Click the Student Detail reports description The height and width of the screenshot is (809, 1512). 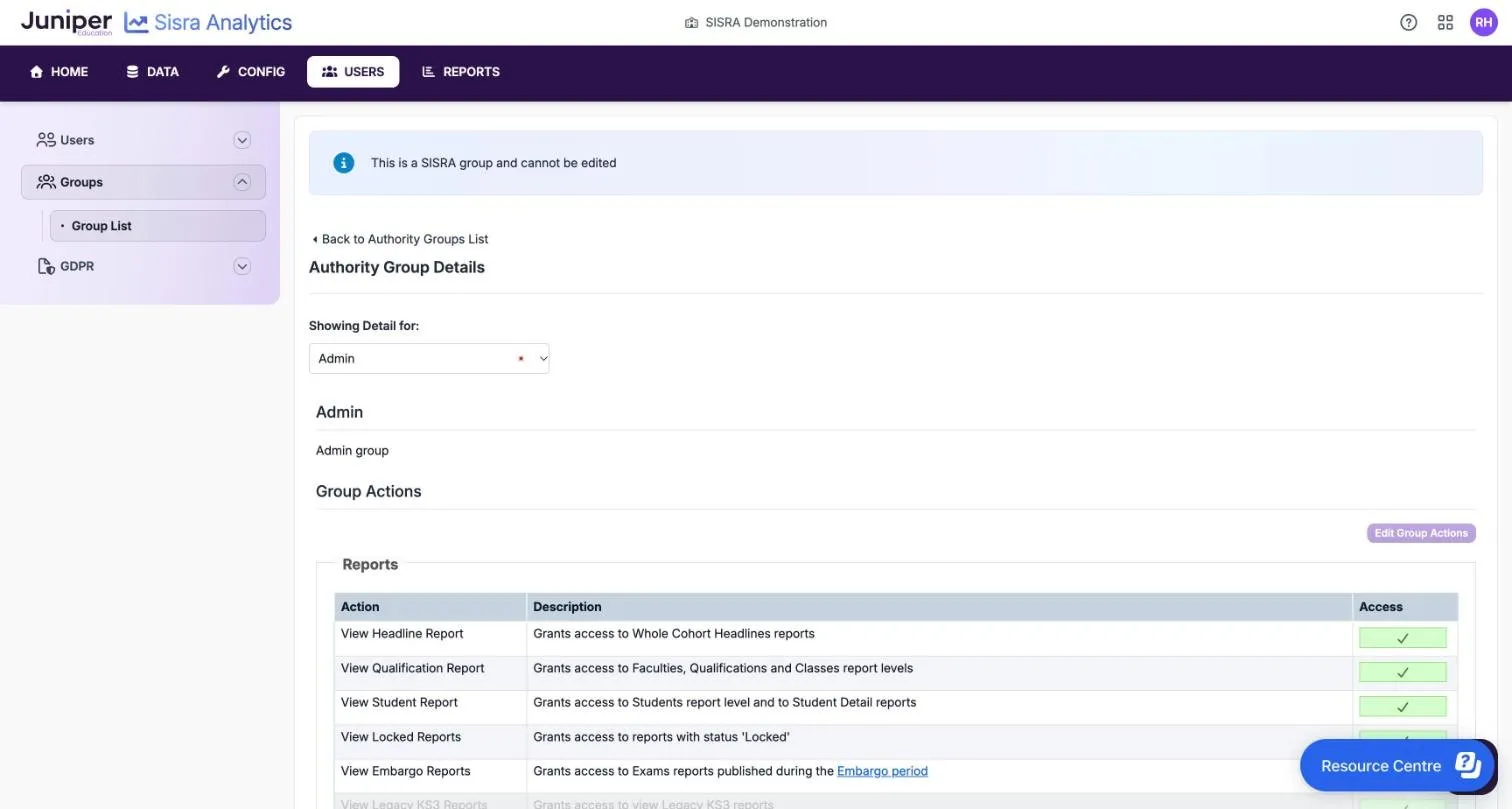point(725,702)
